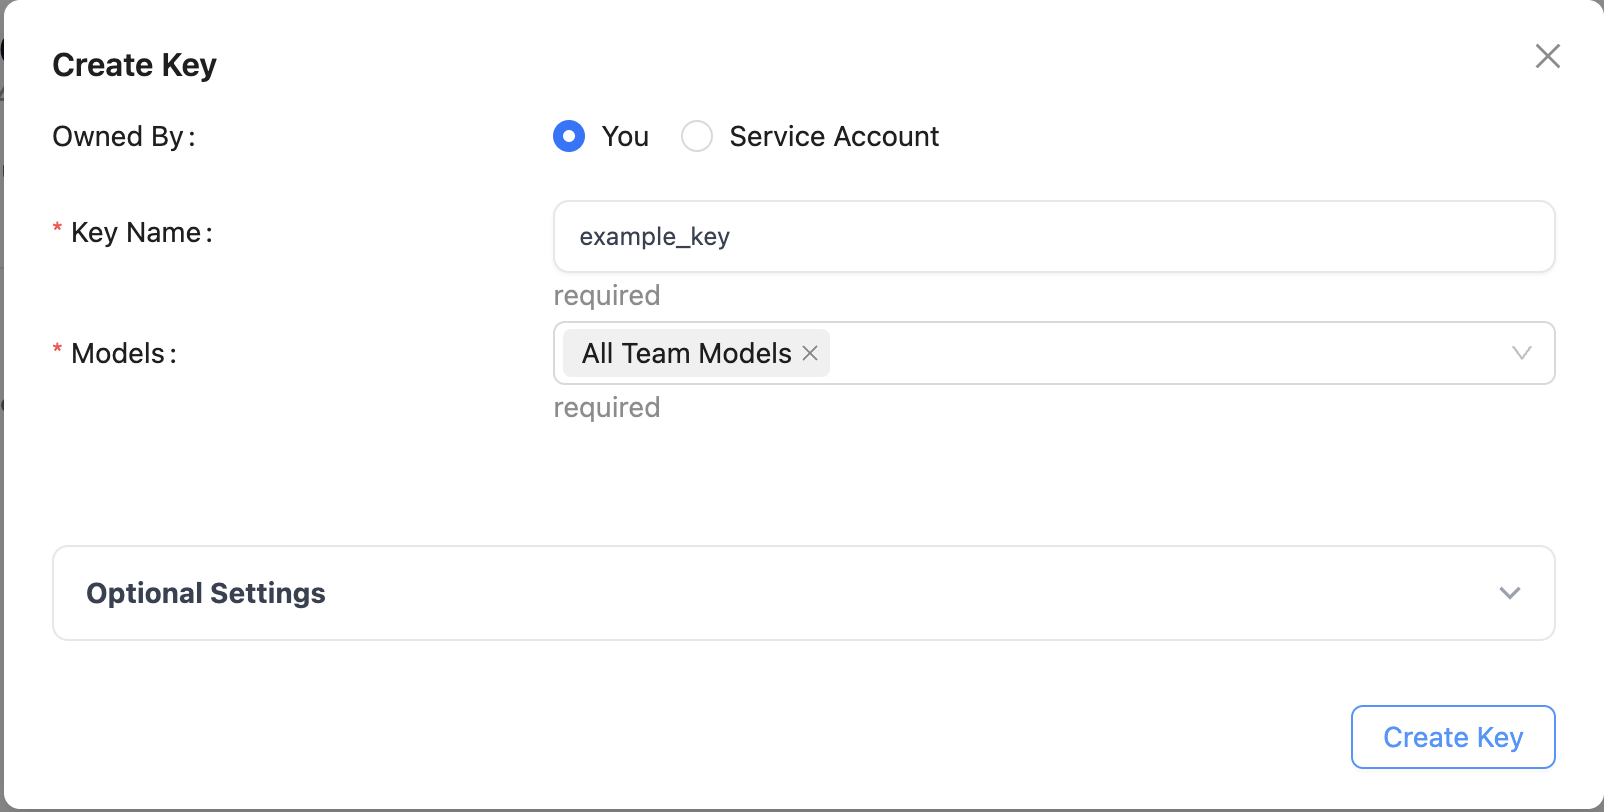The image size is (1604, 812).
Task: Click the Create Key dialog title
Action: point(134,65)
